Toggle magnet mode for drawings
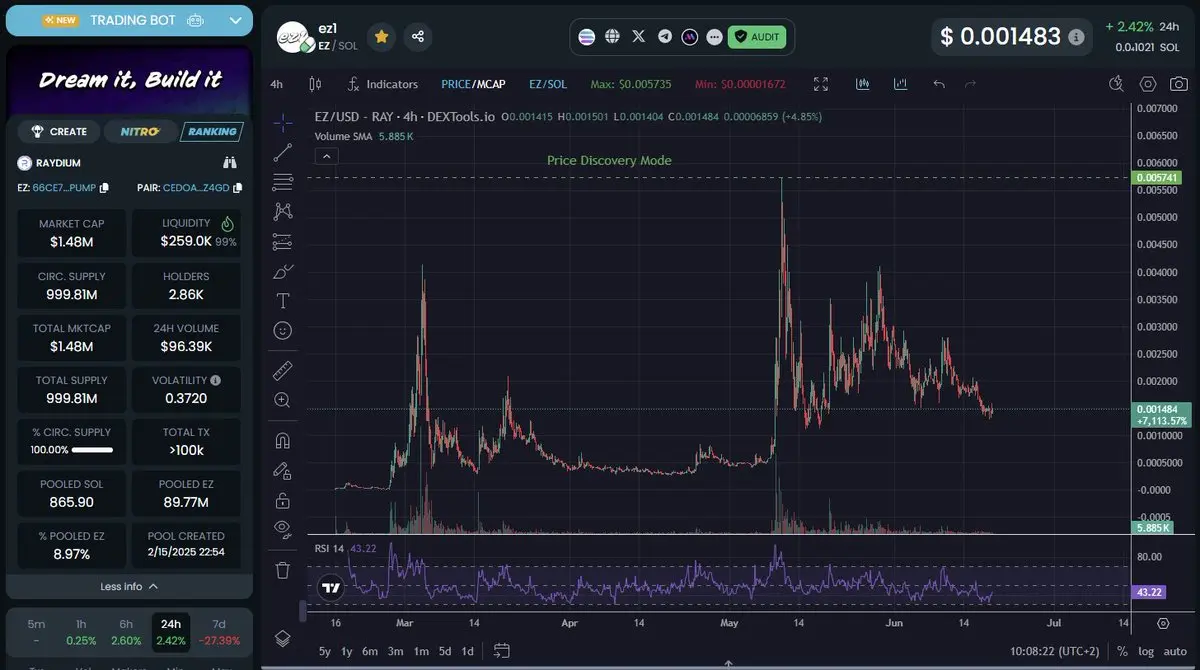 [x=282, y=440]
